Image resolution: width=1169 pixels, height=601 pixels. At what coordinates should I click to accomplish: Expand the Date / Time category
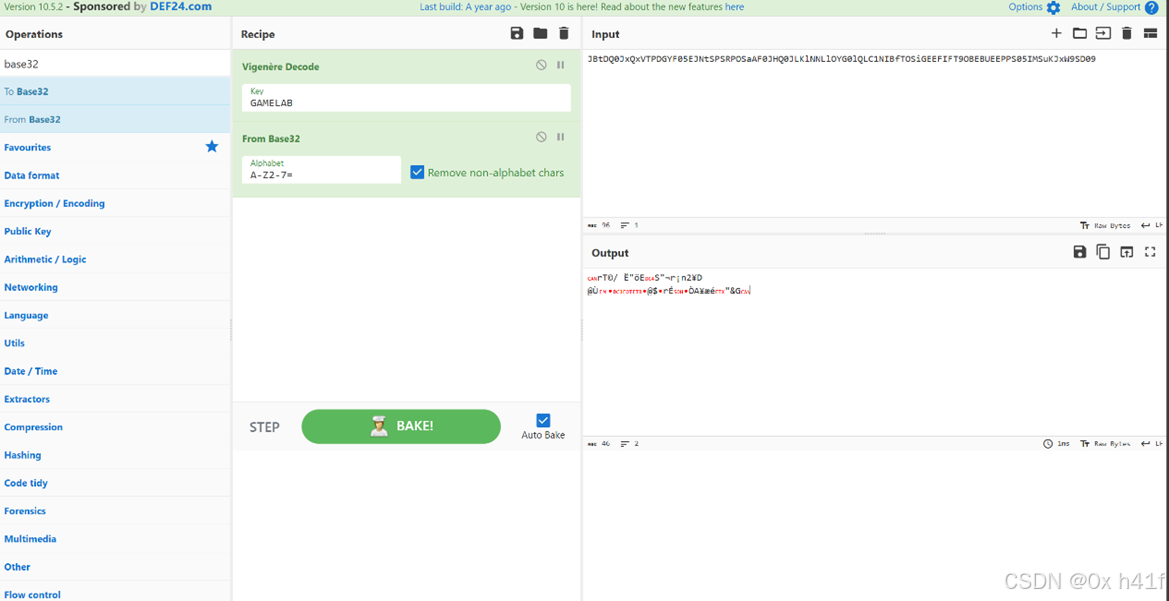(116, 371)
